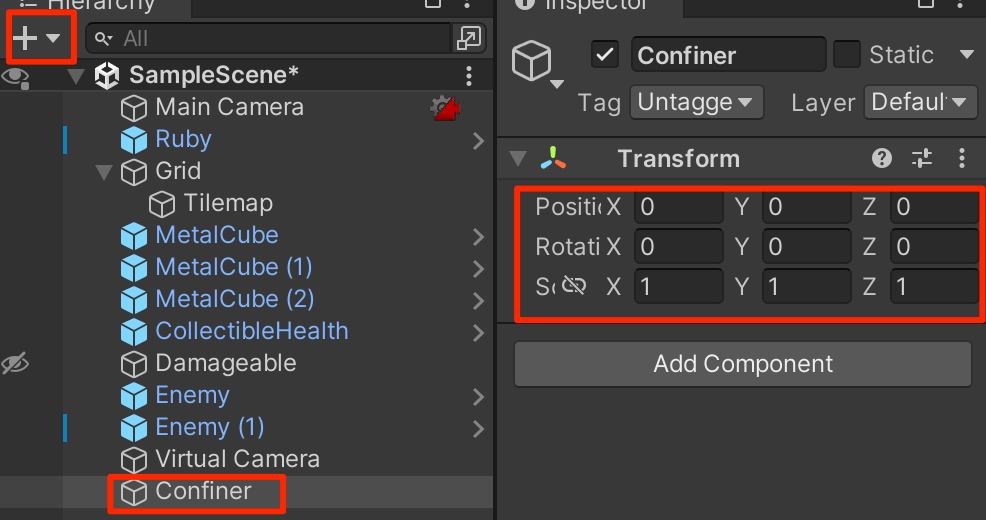Select Virtual Camera in the Hierarchy
The image size is (986, 520).
[237, 460]
